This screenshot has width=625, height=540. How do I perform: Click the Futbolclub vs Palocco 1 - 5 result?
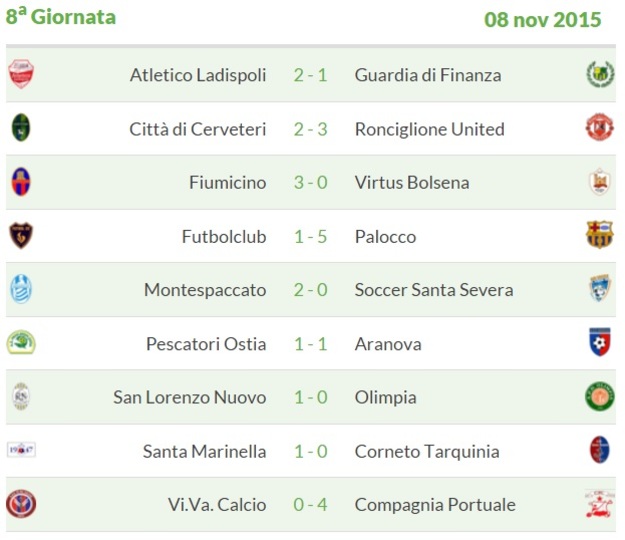[311, 237]
